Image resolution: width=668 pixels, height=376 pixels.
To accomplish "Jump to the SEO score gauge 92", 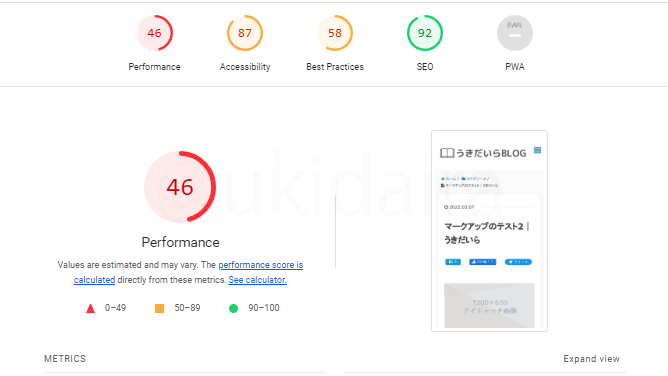I will click(425, 33).
